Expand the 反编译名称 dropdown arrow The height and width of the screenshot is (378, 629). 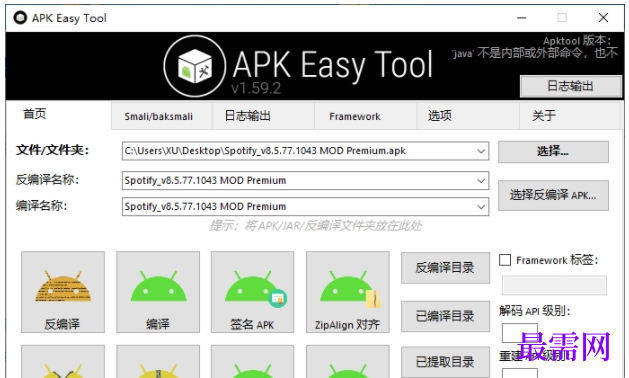pyautogui.click(x=481, y=181)
